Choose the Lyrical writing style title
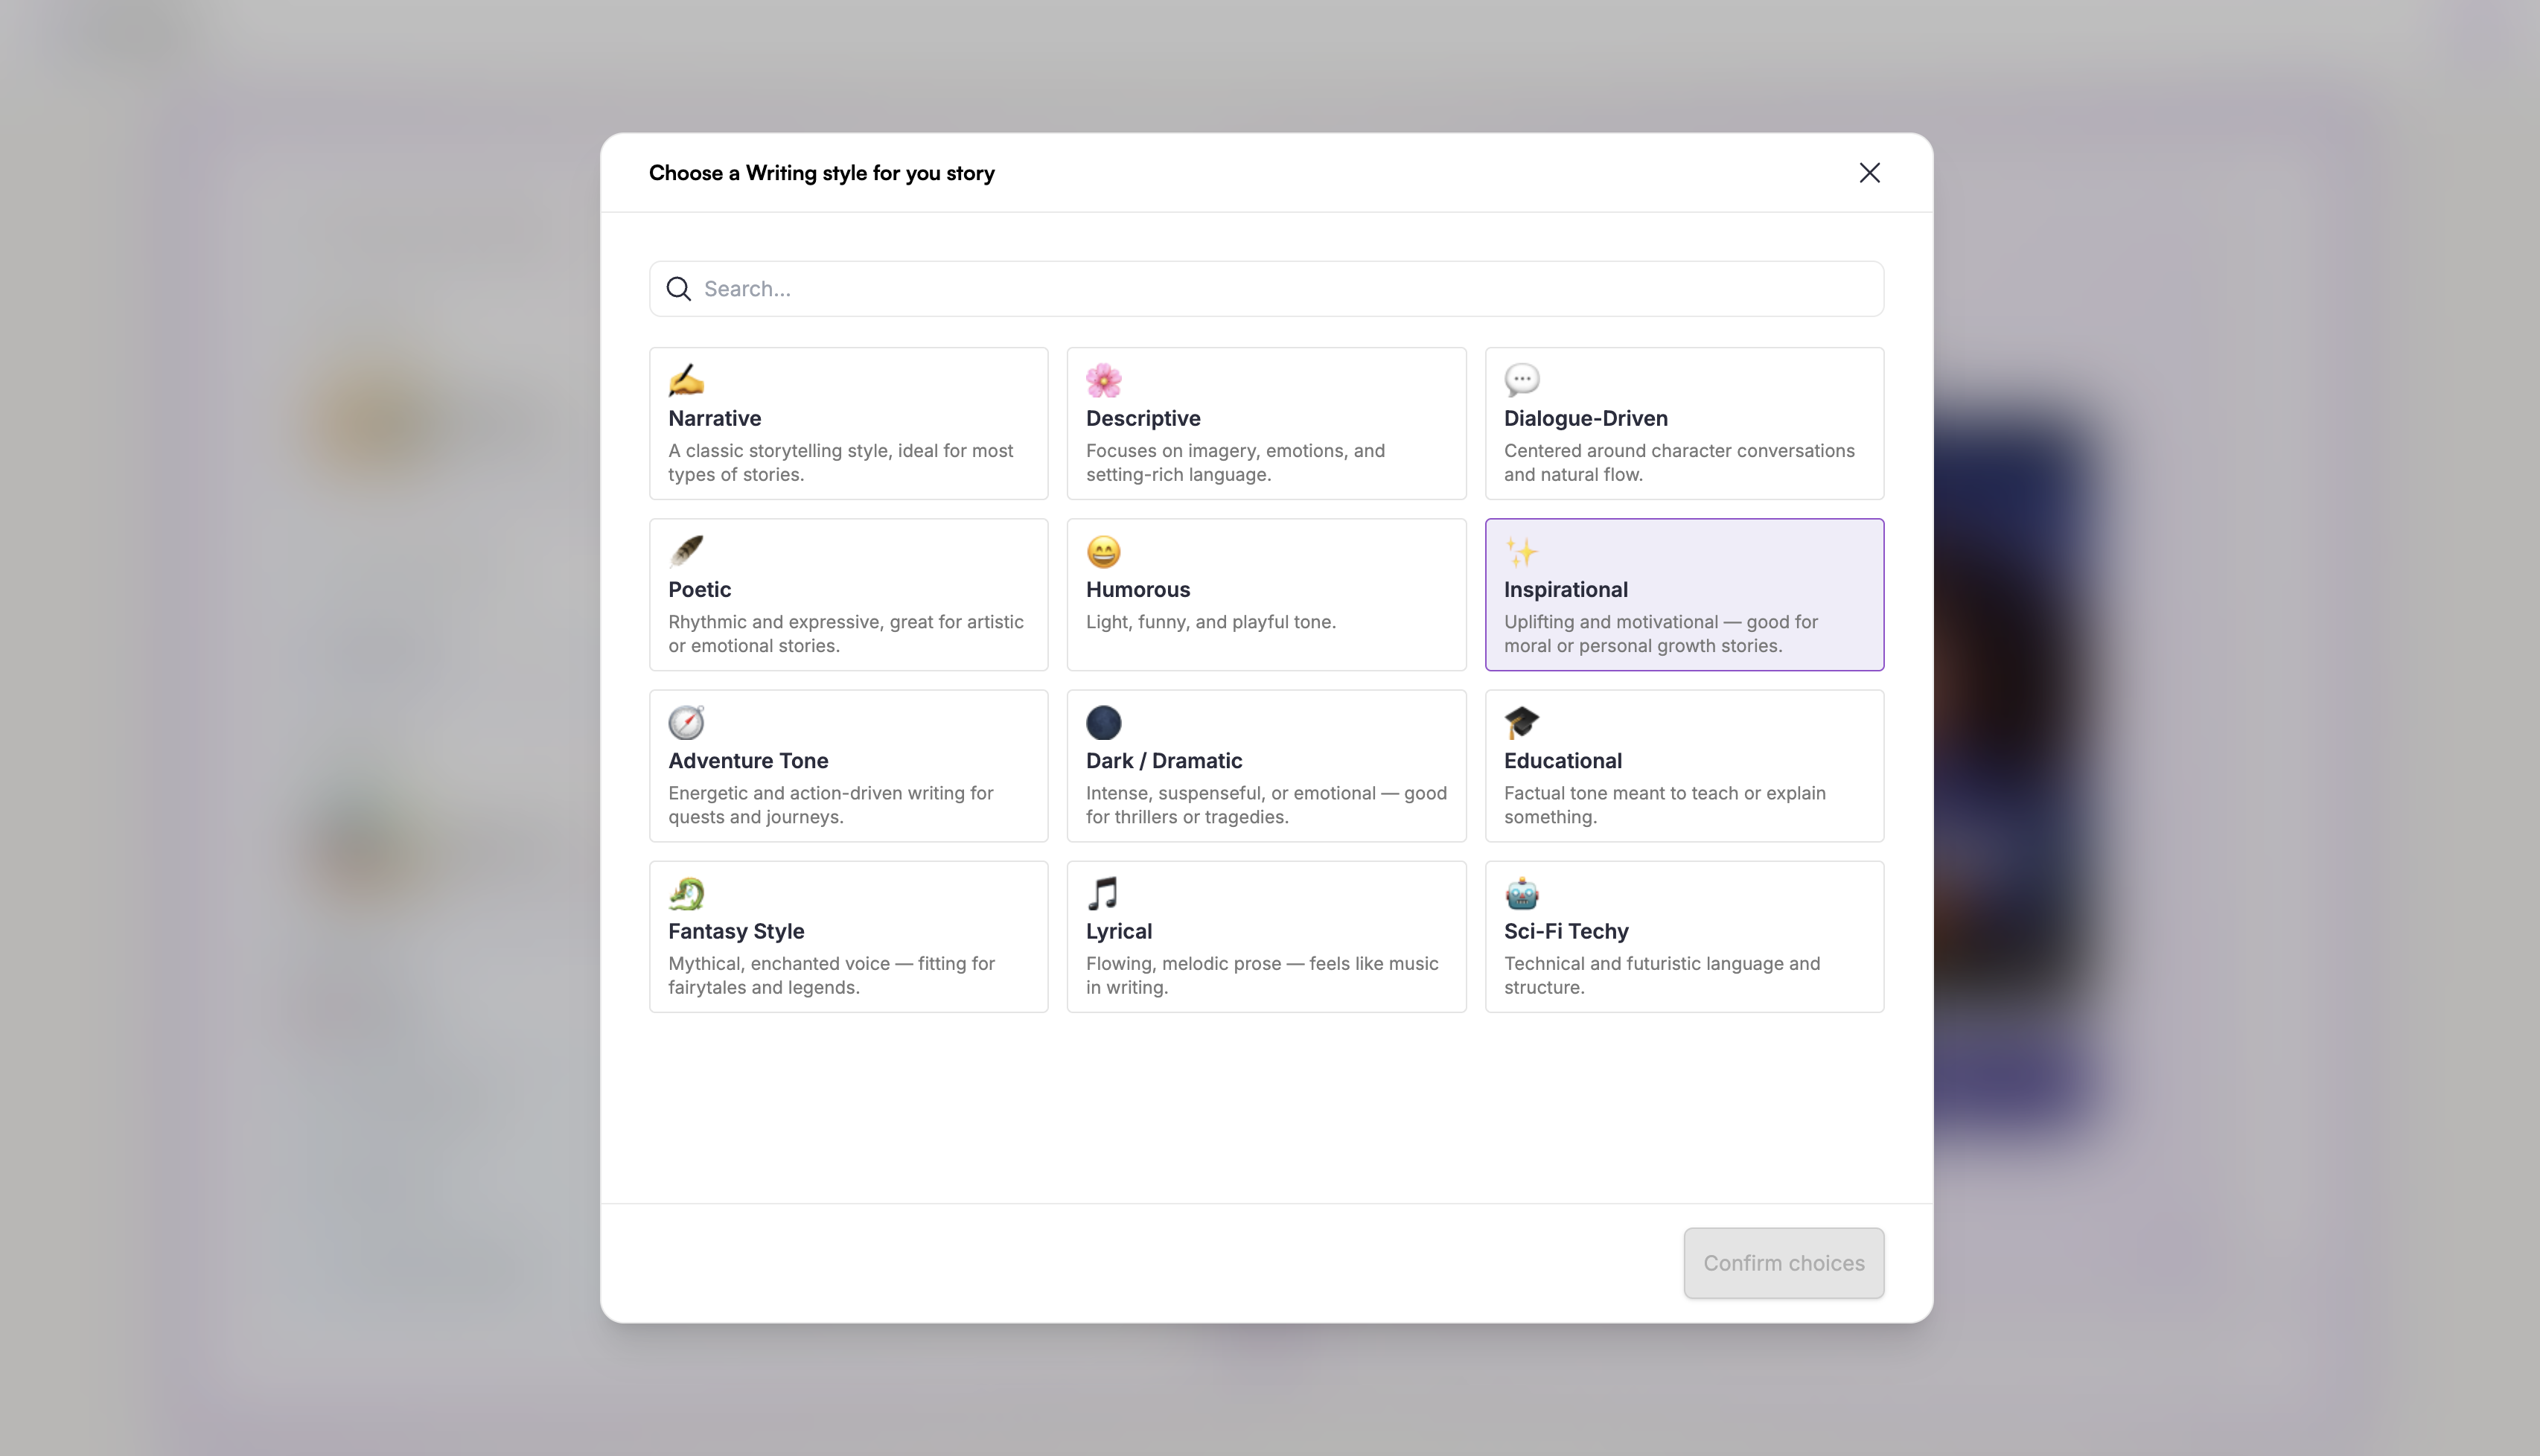This screenshot has height=1456, width=2540. coord(1119,931)
